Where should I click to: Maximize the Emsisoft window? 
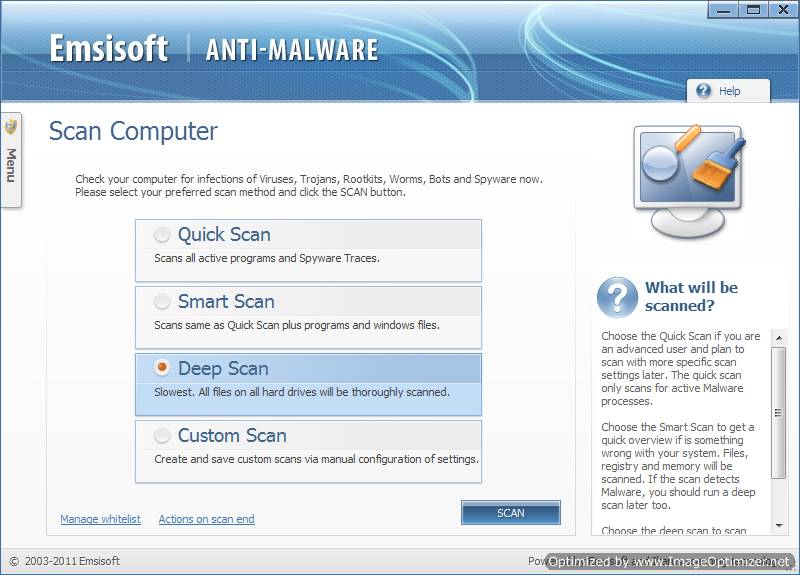753,10
